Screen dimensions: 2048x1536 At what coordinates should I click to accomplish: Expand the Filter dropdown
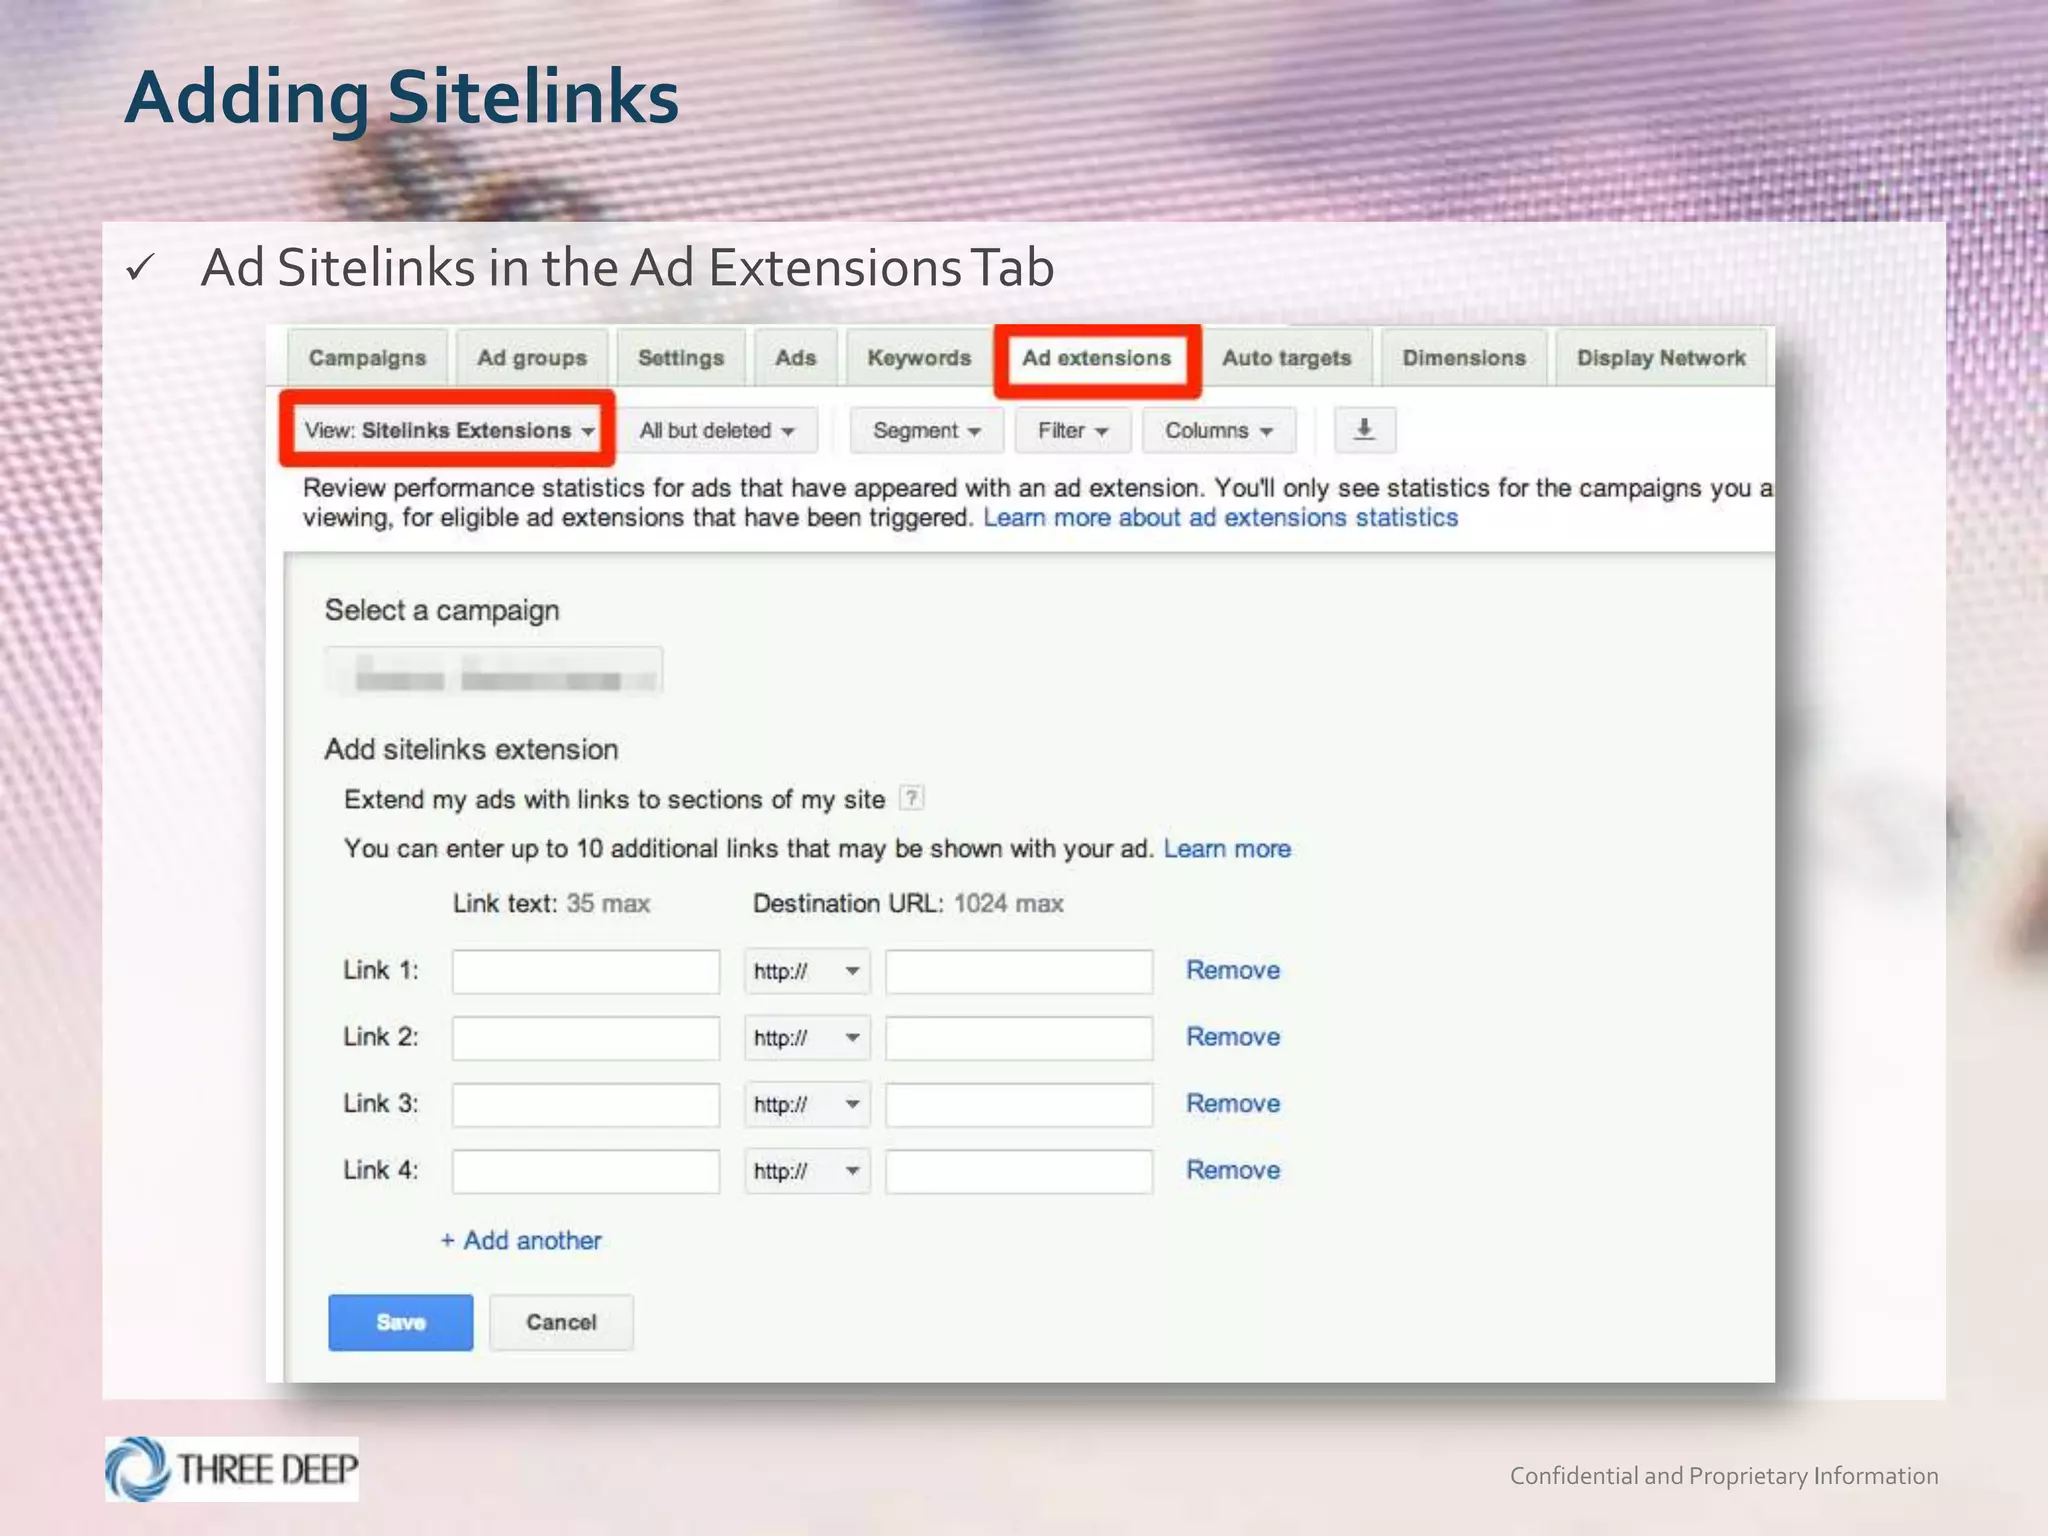coord(1072,430)
